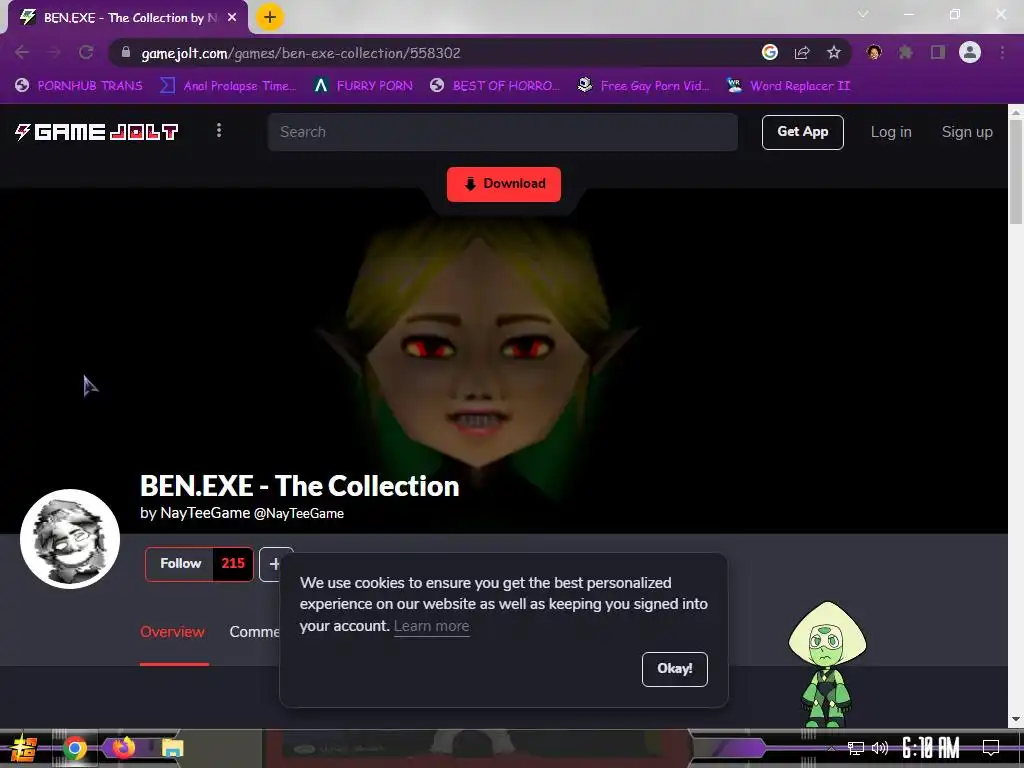Image resolution: width=1024 pixels, height=768 pixels.
Task: Dismiss cookie notice with Okay! button
Action: click(675, 669)
